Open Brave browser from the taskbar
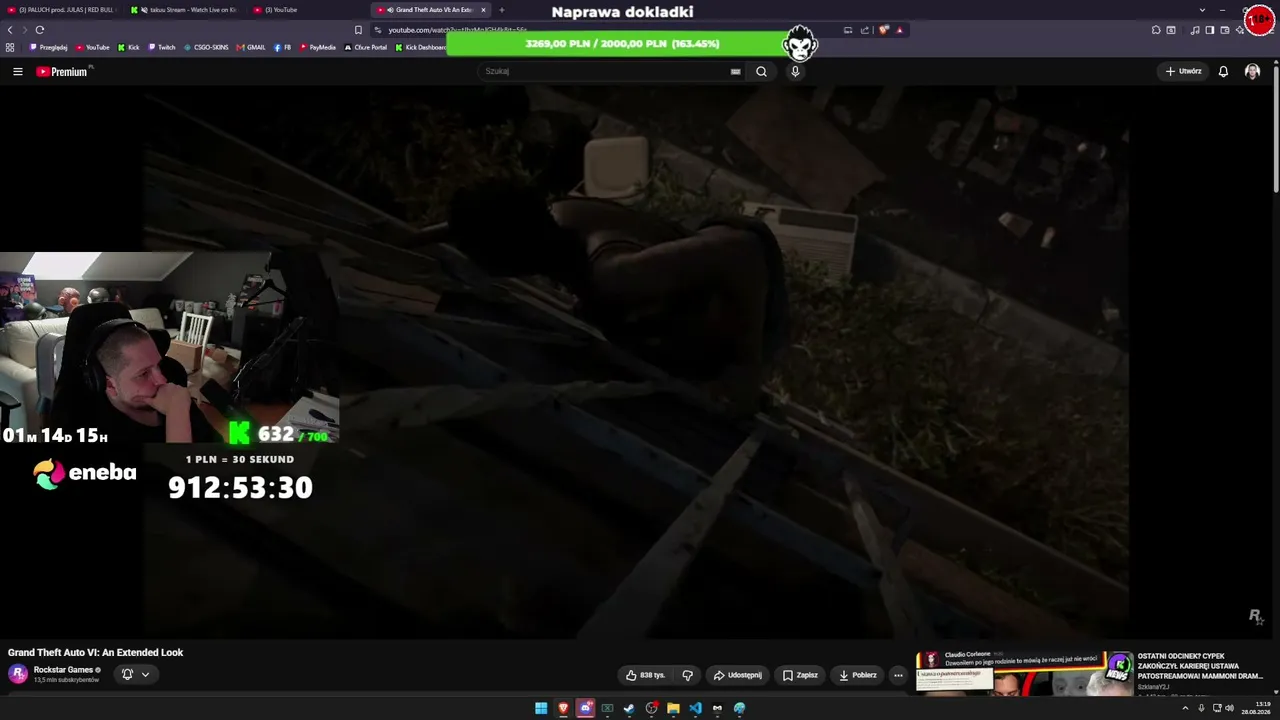This screenshot has height=720, width=1280. click(x=563, y=708)
